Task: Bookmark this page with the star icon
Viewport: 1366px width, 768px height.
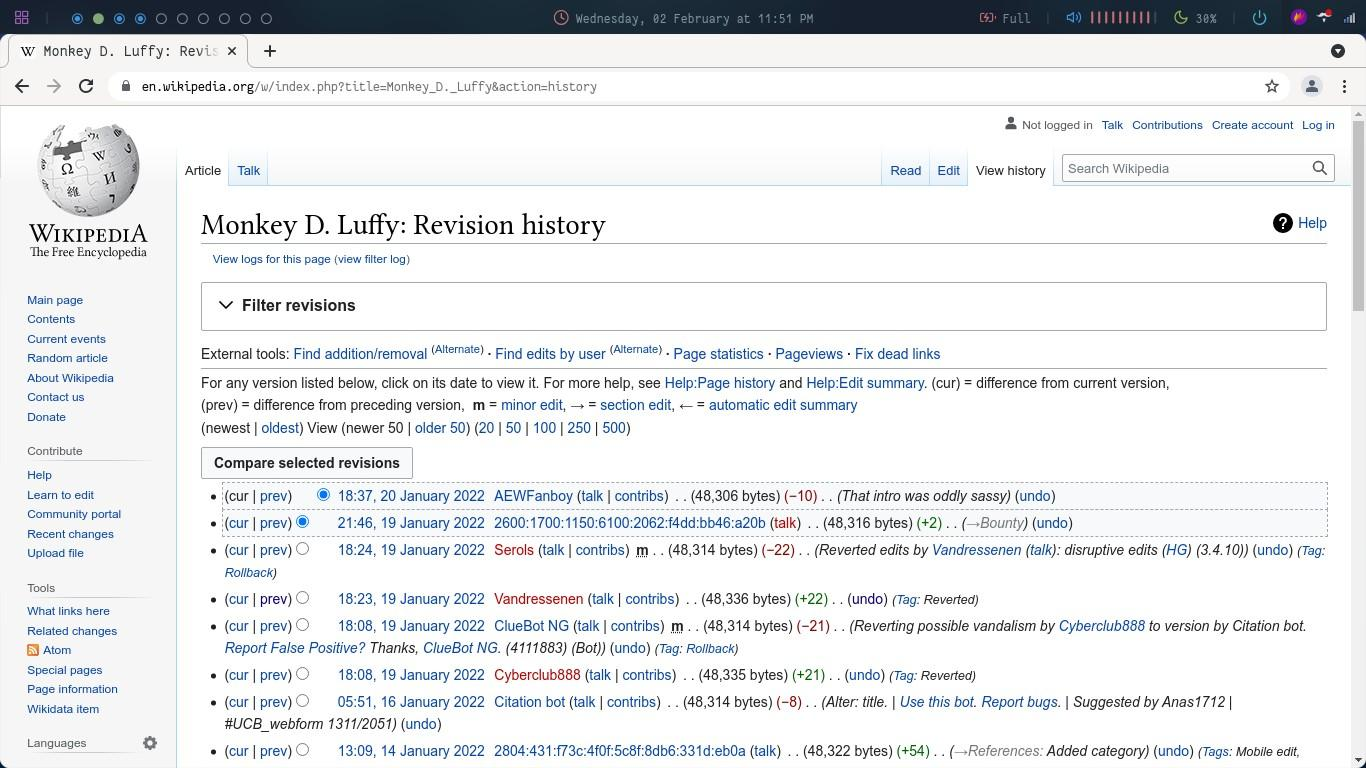Action: (1272, 87)
